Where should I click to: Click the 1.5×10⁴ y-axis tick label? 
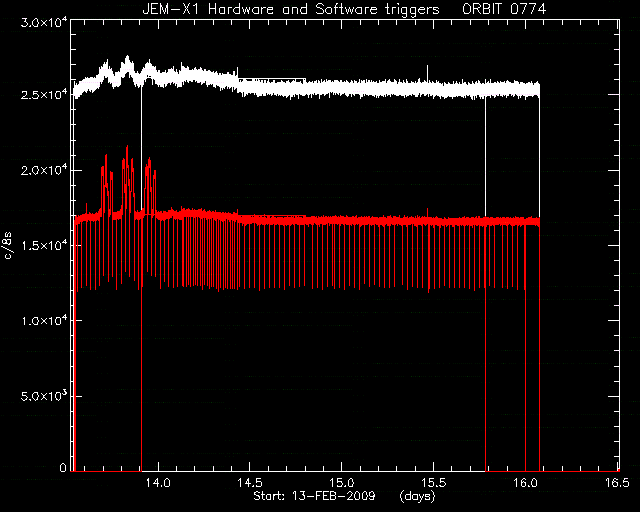pos(44,245)
